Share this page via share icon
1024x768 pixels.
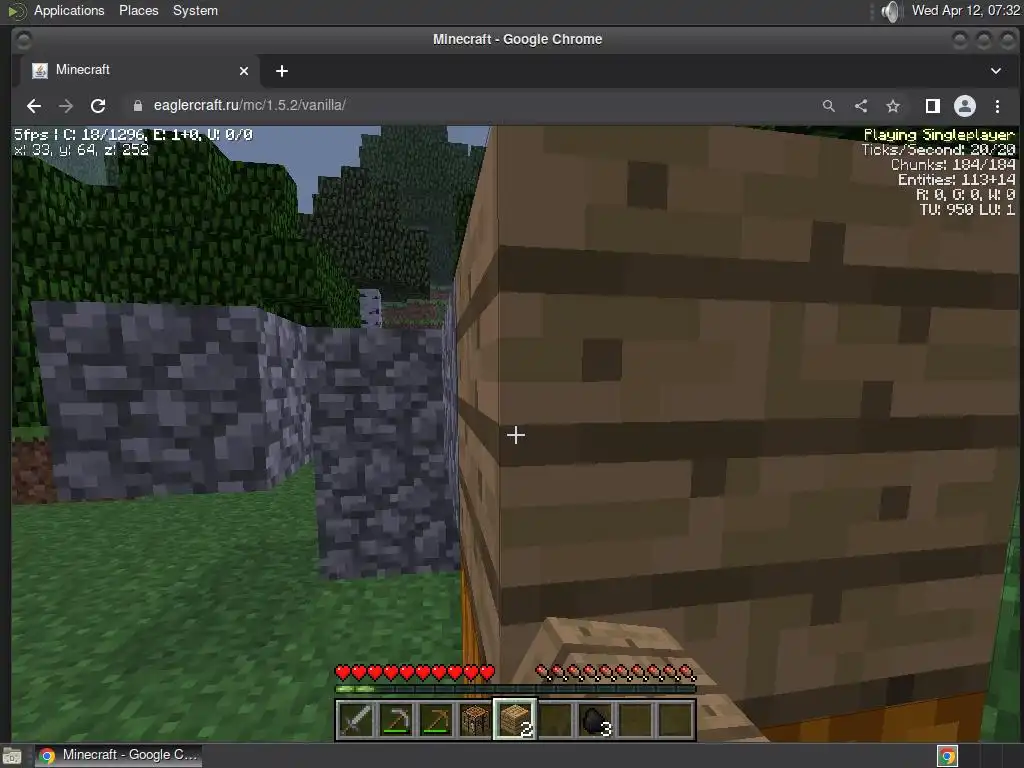point(861,106)
